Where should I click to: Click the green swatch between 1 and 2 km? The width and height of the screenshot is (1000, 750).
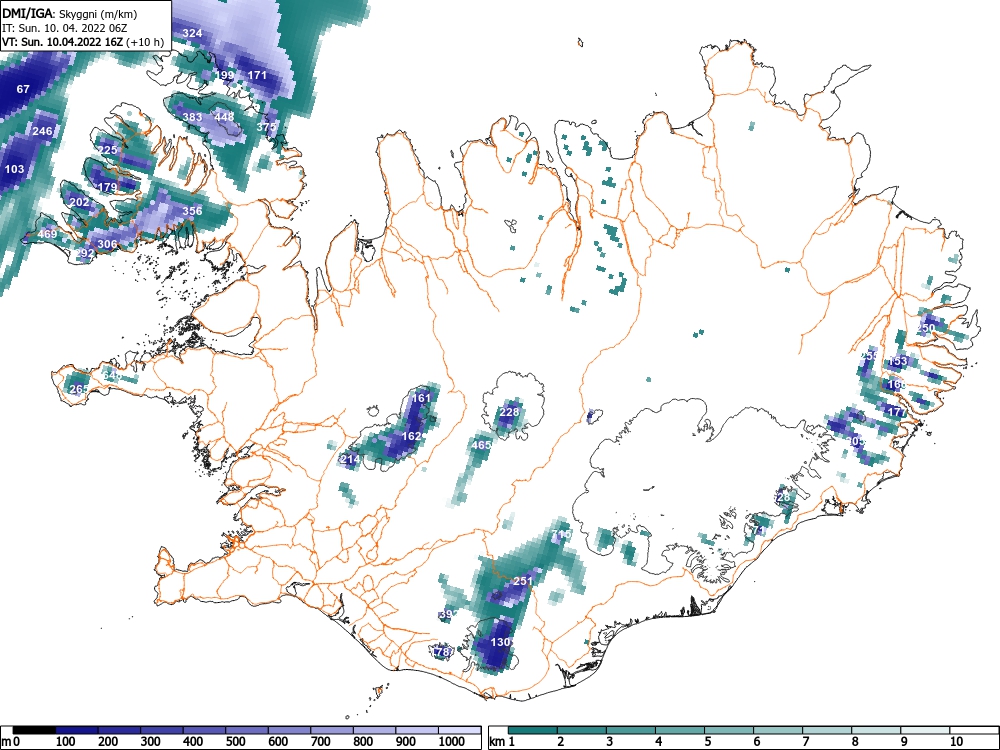(x=533, y=730)
